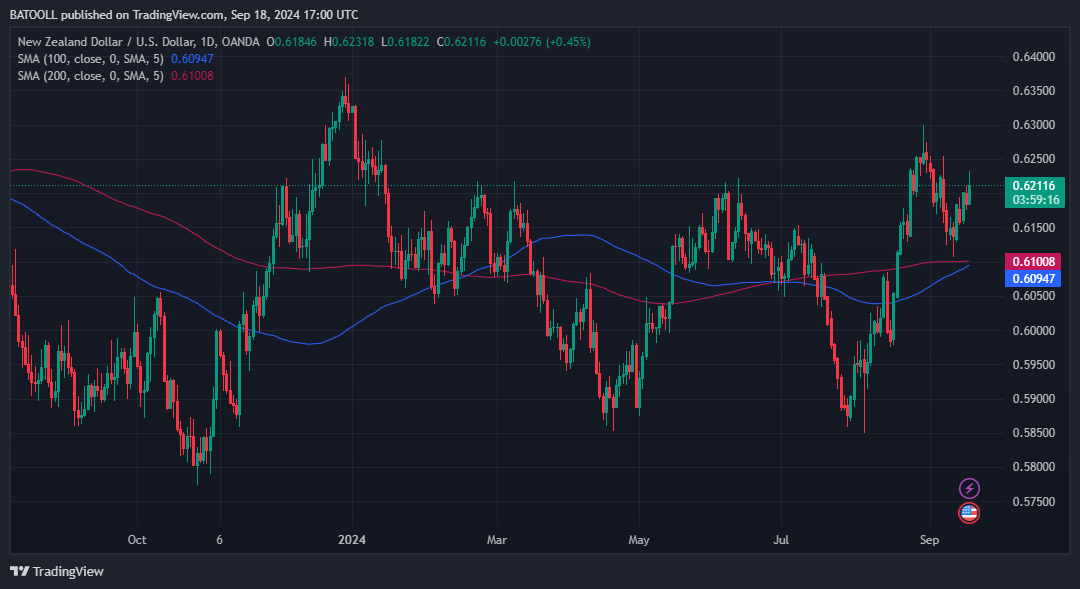
Task: Click the TradingView logo
Action: (19, 571)
